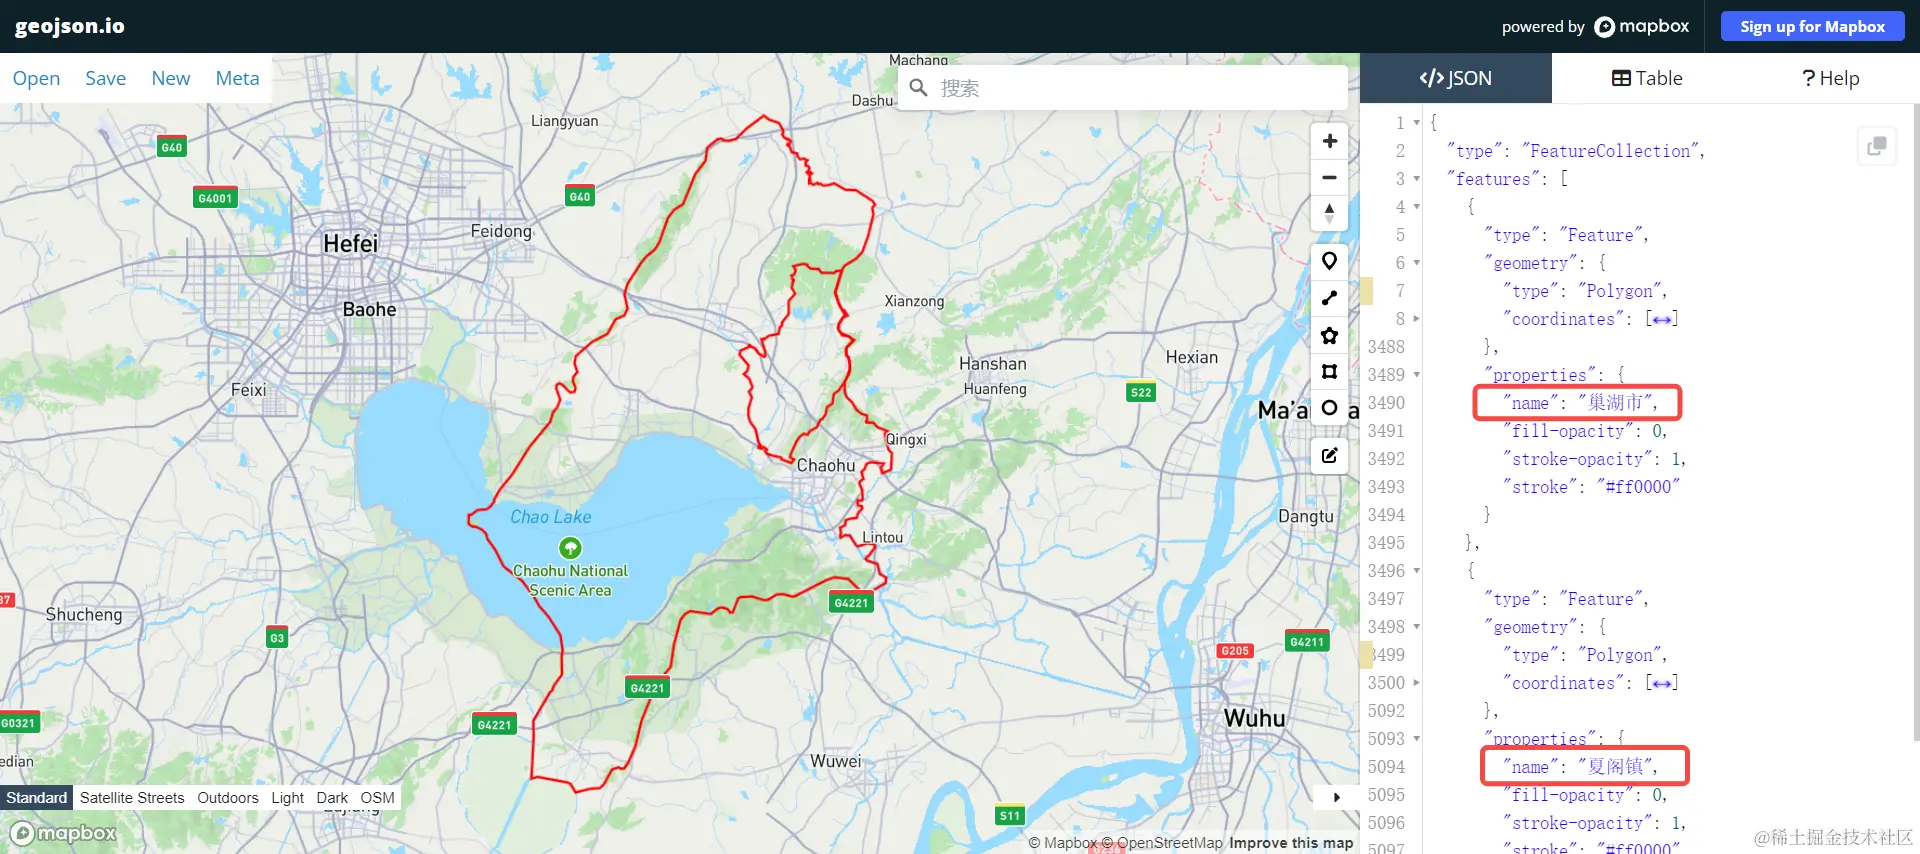Open the Help tab

(x=1830, y=78)
